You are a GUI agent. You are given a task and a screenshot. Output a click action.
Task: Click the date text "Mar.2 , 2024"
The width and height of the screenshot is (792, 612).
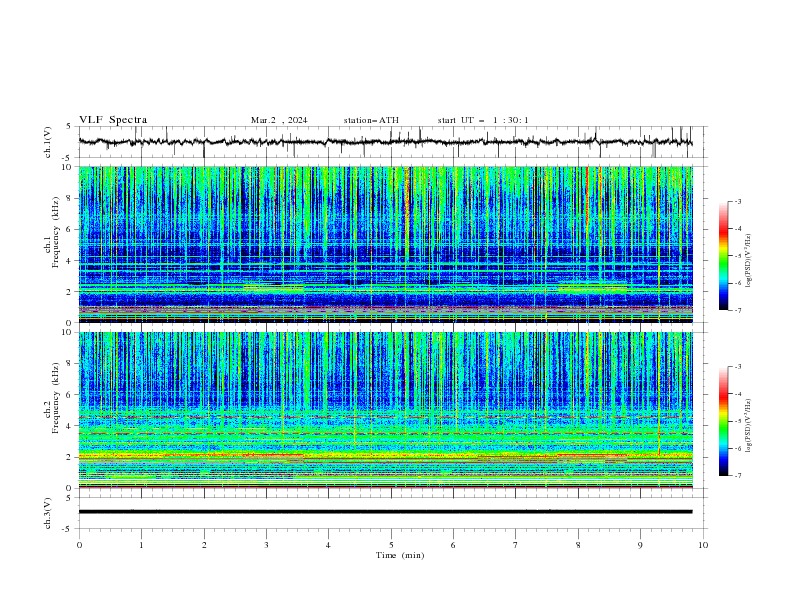point(279,120)
